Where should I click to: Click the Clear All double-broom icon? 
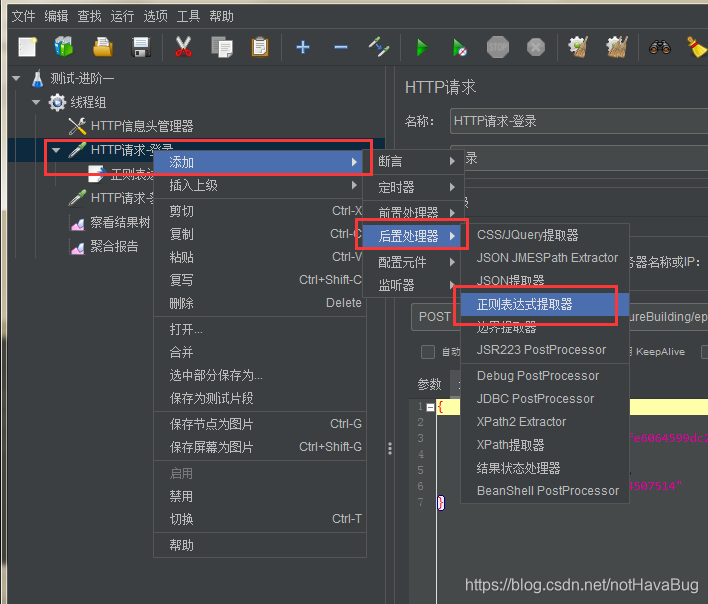[617, 47]
